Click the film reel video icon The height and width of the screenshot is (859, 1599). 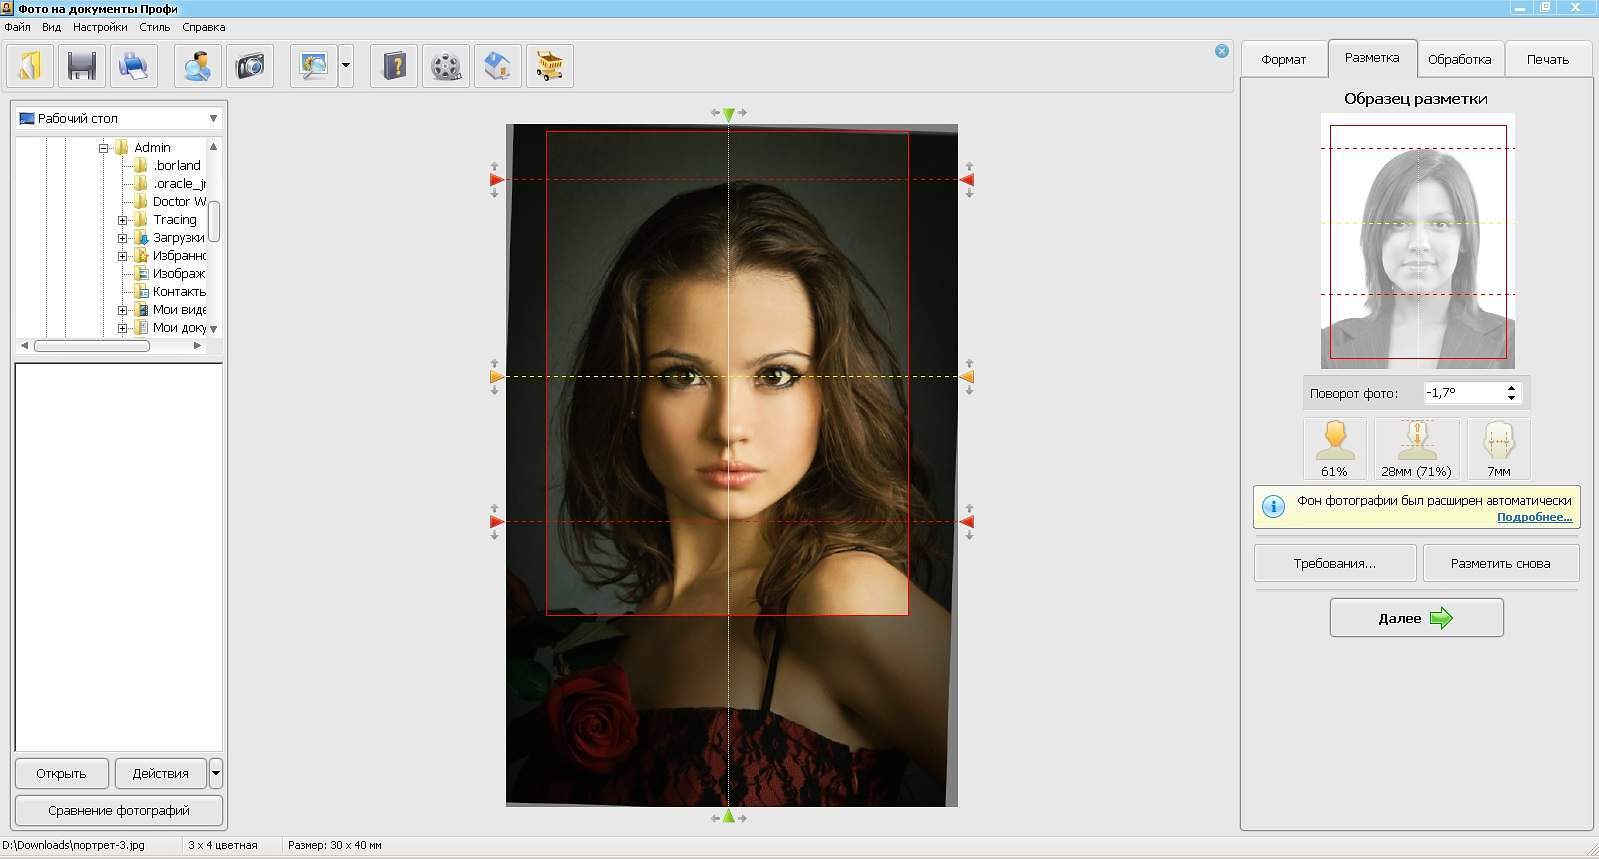[446, 66]
